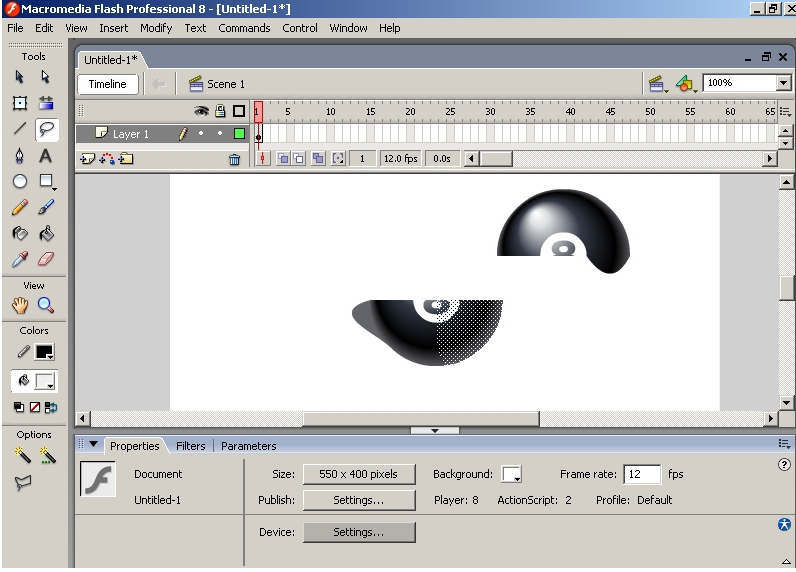The image size is (796, 572).
Task: Collapse the panel with the stage-bottom arrow
Action: click(x=435, y=430)
